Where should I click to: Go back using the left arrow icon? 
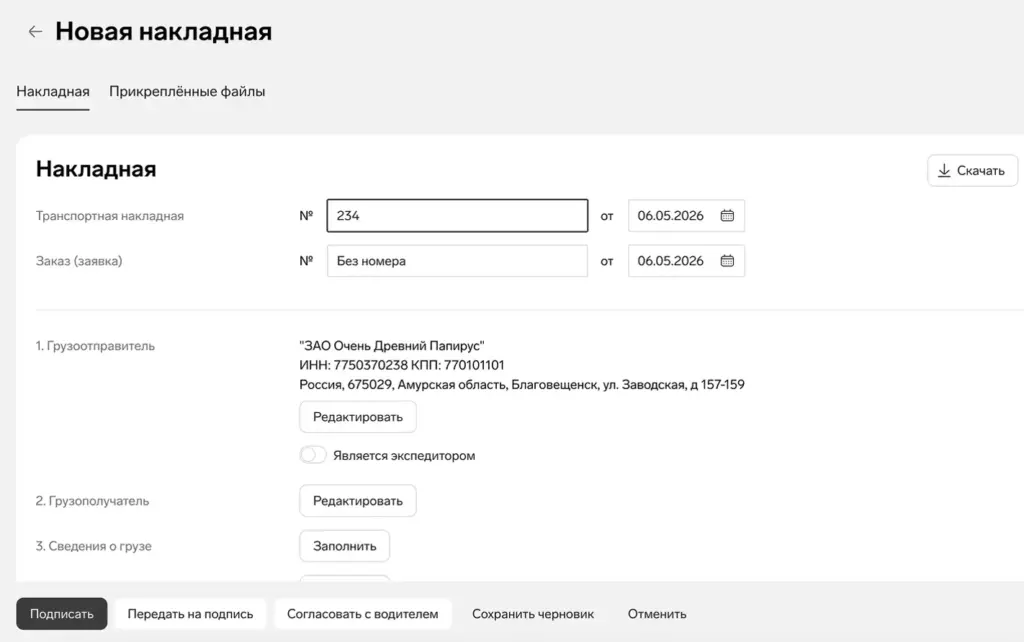coord(35,31)
